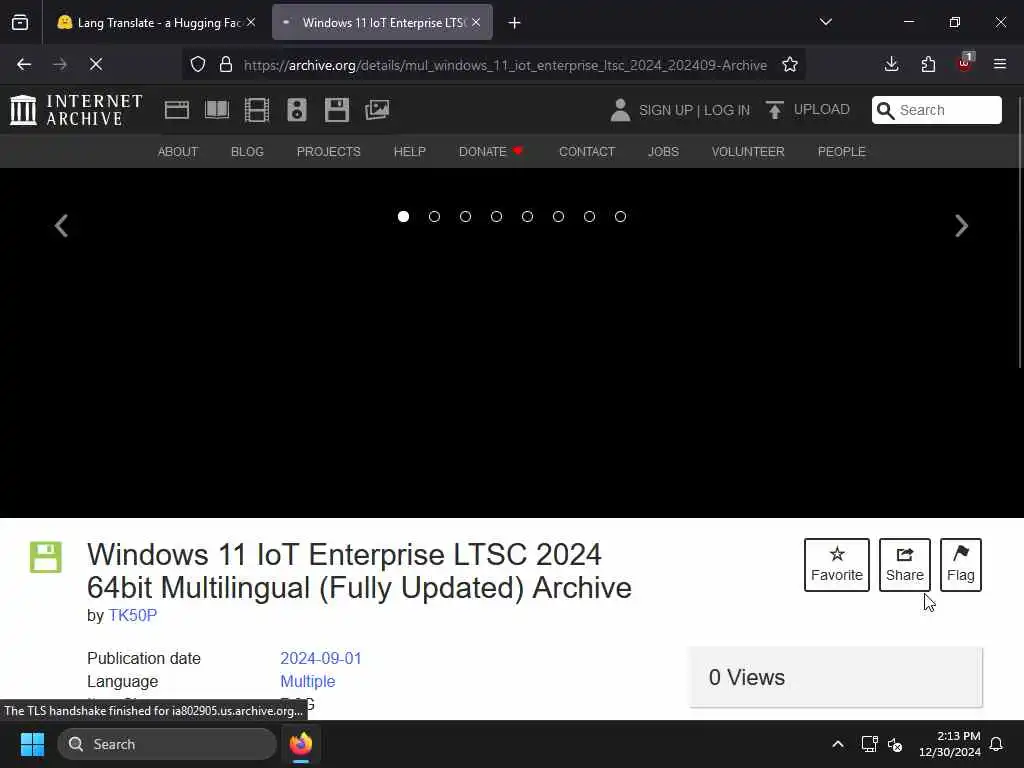Open the notifications bell icon
The width and height of the screenshot is (1024, 768).
[x=997, y=744]
